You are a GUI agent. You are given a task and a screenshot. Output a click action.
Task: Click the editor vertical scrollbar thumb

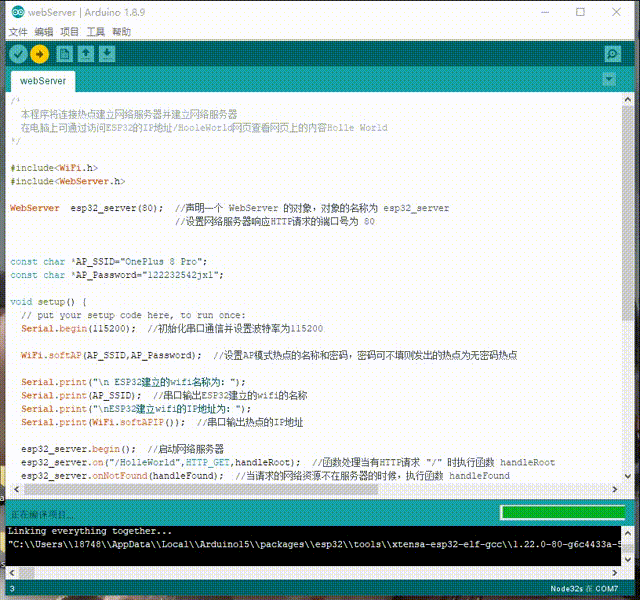pyautogui.click(x=628, y=213)
